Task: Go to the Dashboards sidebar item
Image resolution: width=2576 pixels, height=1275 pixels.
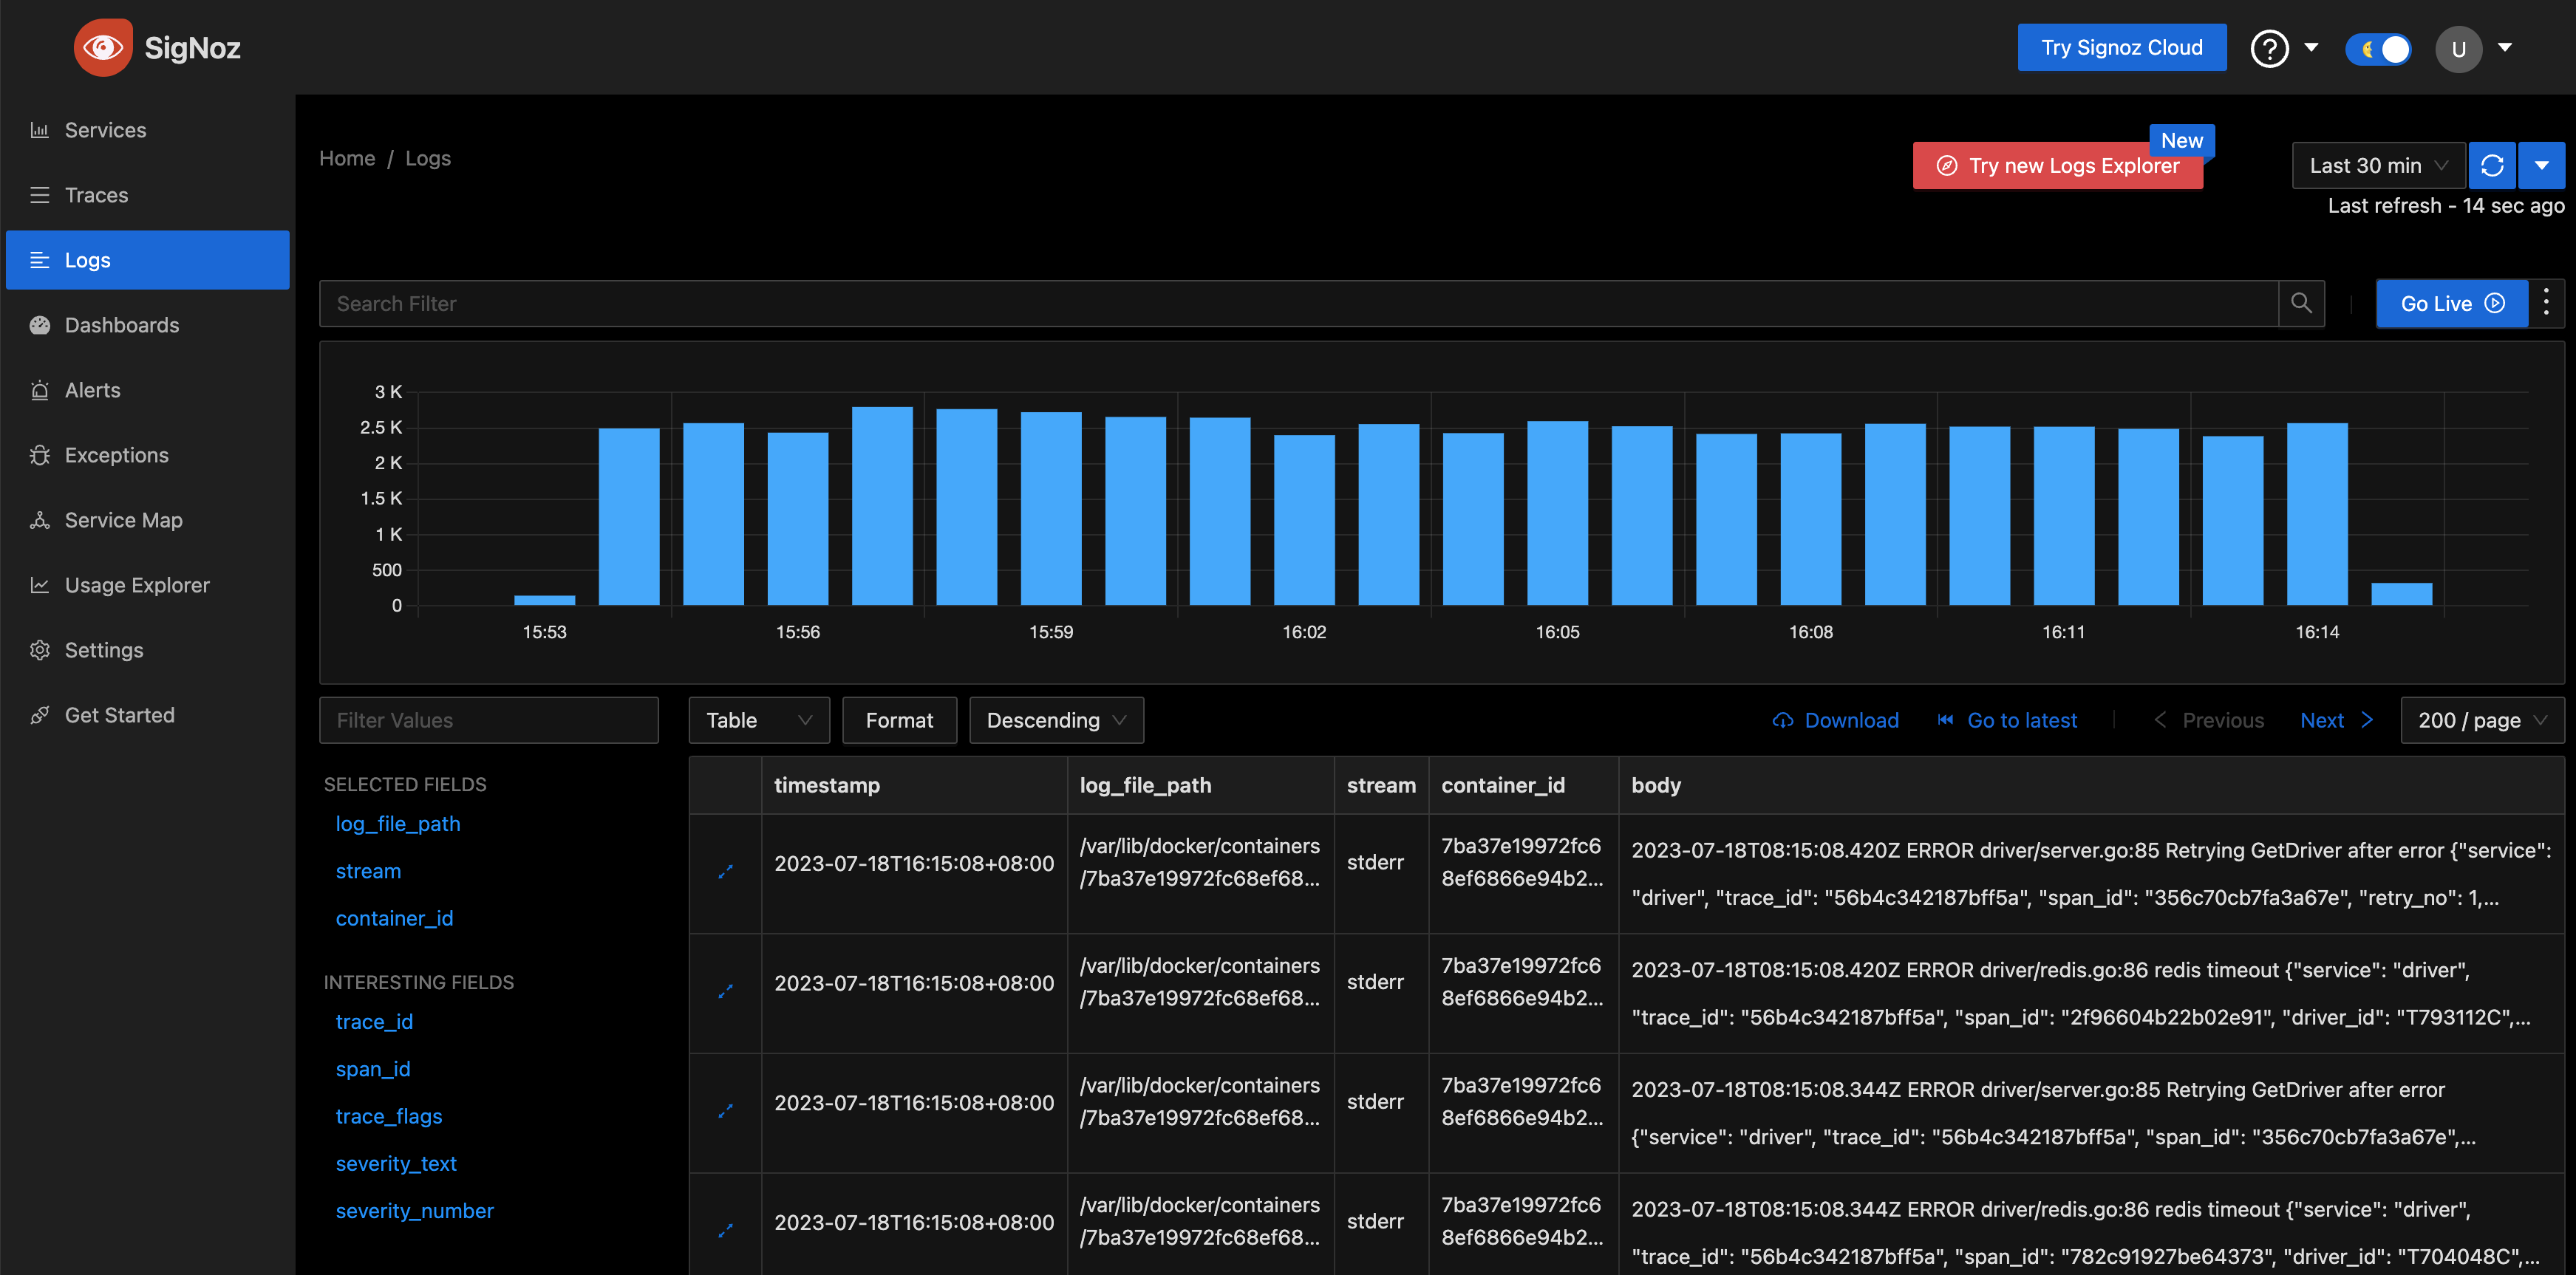Action: (121, 325)
